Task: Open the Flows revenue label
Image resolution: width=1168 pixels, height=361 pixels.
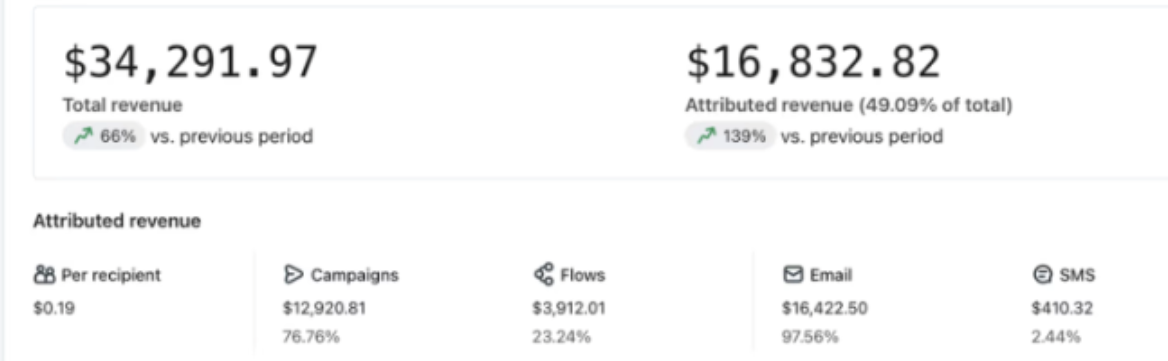Action: point(583,275)
